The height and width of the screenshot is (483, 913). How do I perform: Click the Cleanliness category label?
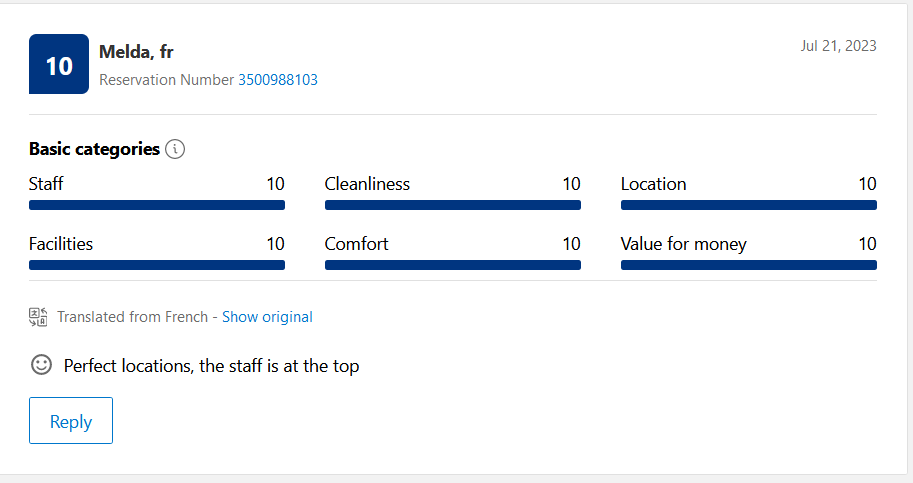click(367, 184)
